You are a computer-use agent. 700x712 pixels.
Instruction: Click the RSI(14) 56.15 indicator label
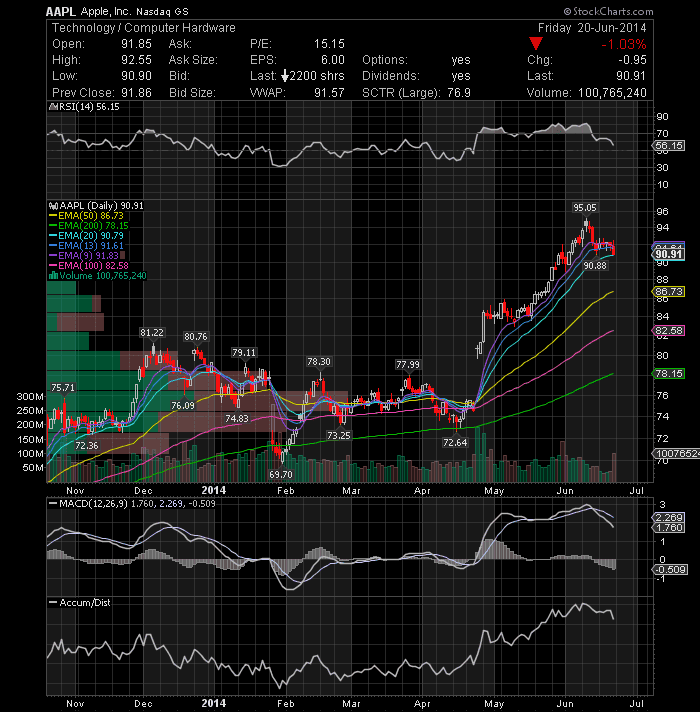84,107
